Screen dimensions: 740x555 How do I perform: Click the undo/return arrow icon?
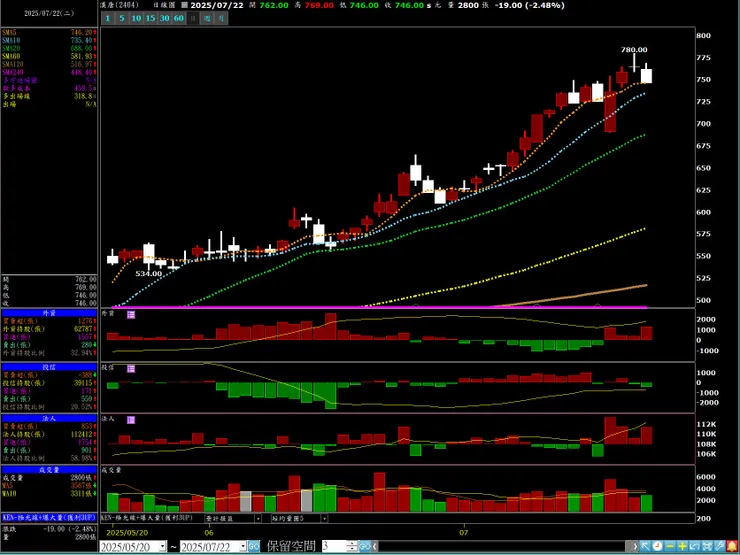694,547
